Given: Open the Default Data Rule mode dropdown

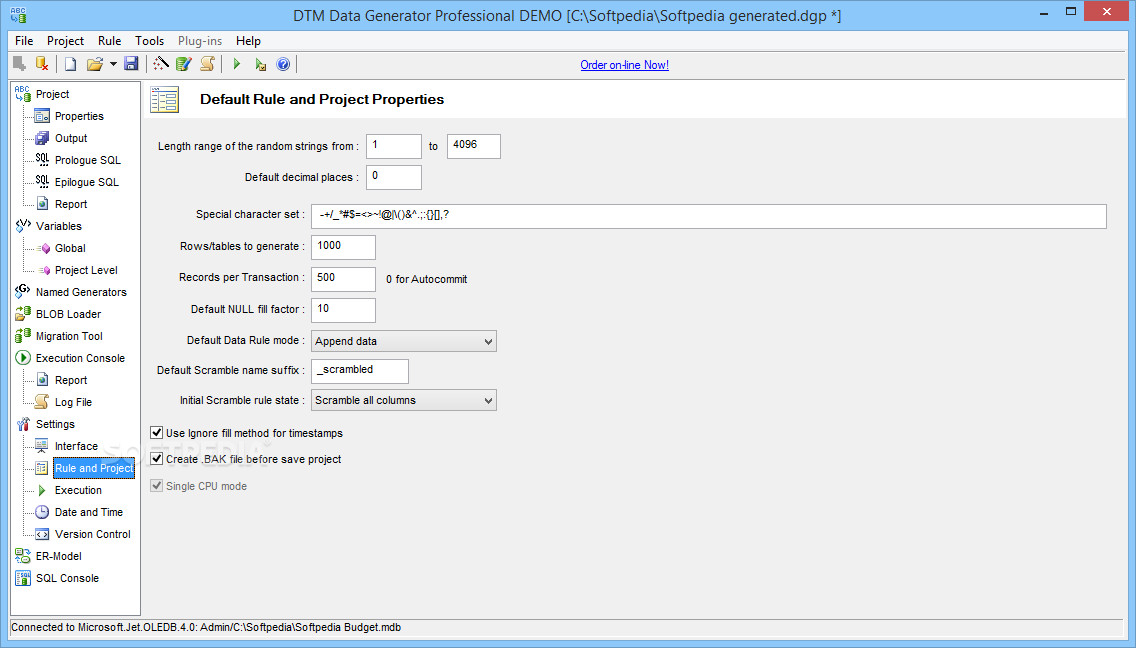Looking at the screenshot, I should [404, 341].
